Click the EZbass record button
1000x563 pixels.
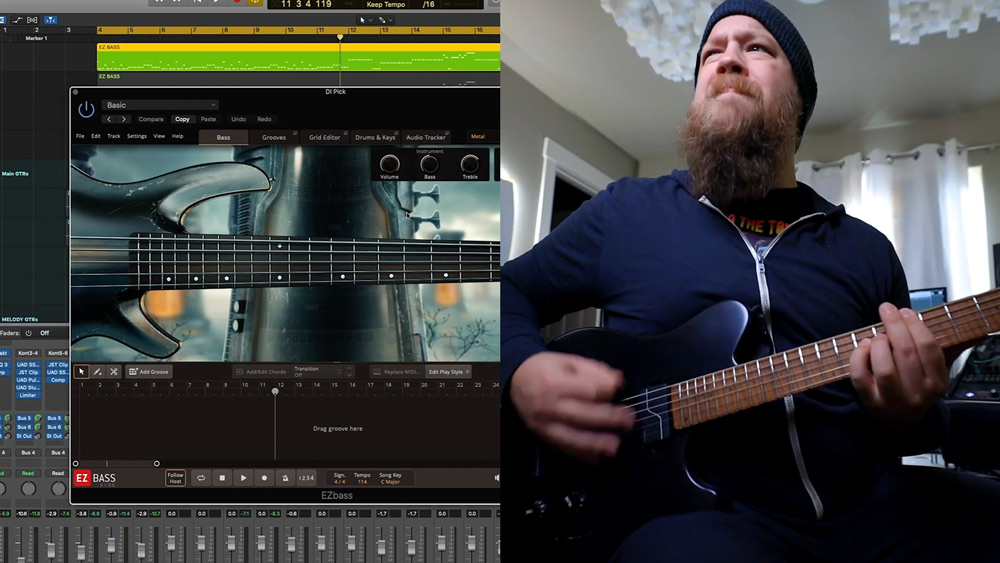264,478
